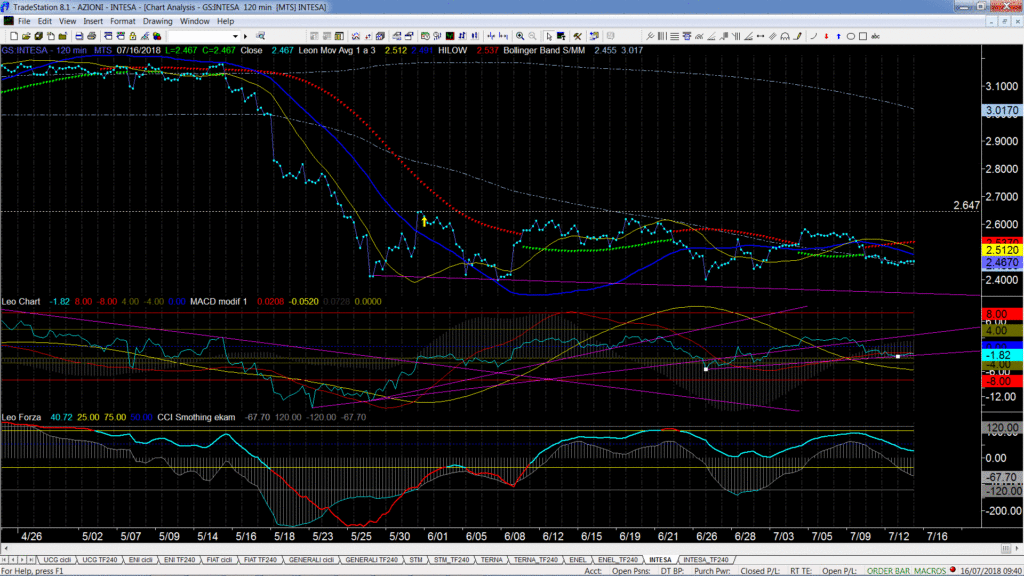Image resolution: width=1024 pixels, height=576 pixels.
Task: Select the pencil drawing tool
Action: point(797,36)
